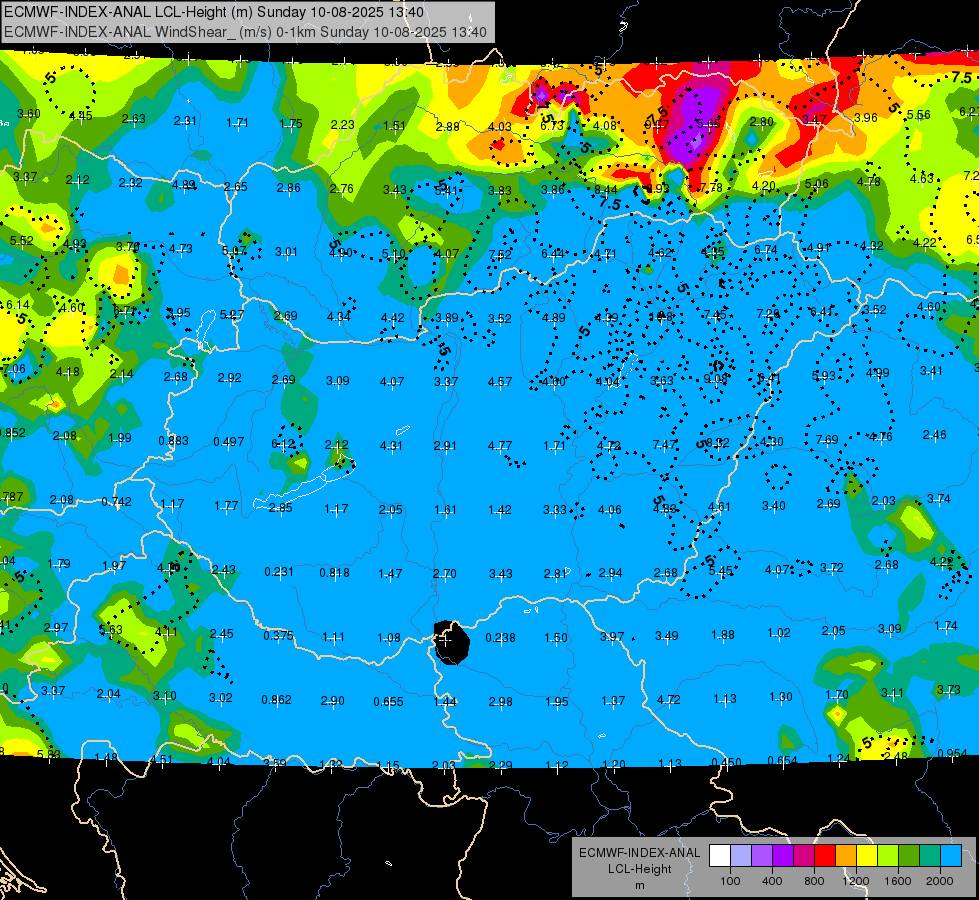Screen dimensions: 979x900
Task: Select the orange legend color swatch
Action: click(x=846, y=856)
